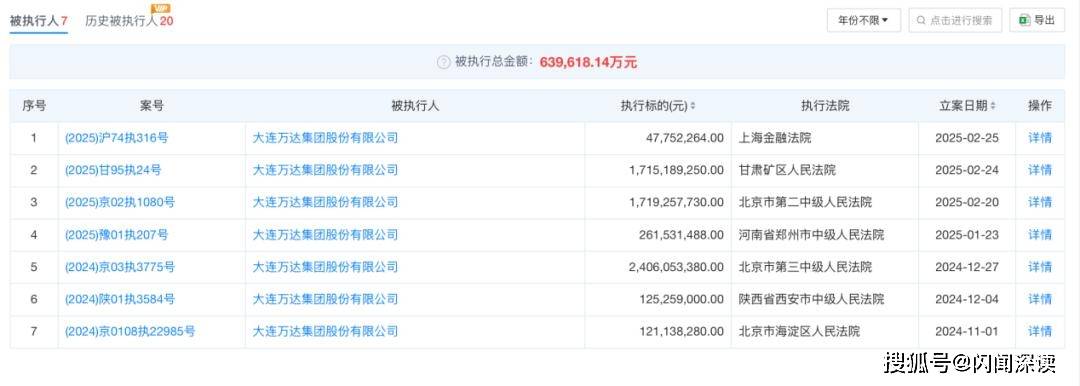Open 大连万达集团股份有限公司 link in row 5
The height and width of the screenshot is (386, 1080).
pyautogui.click(x=325, y=267)
